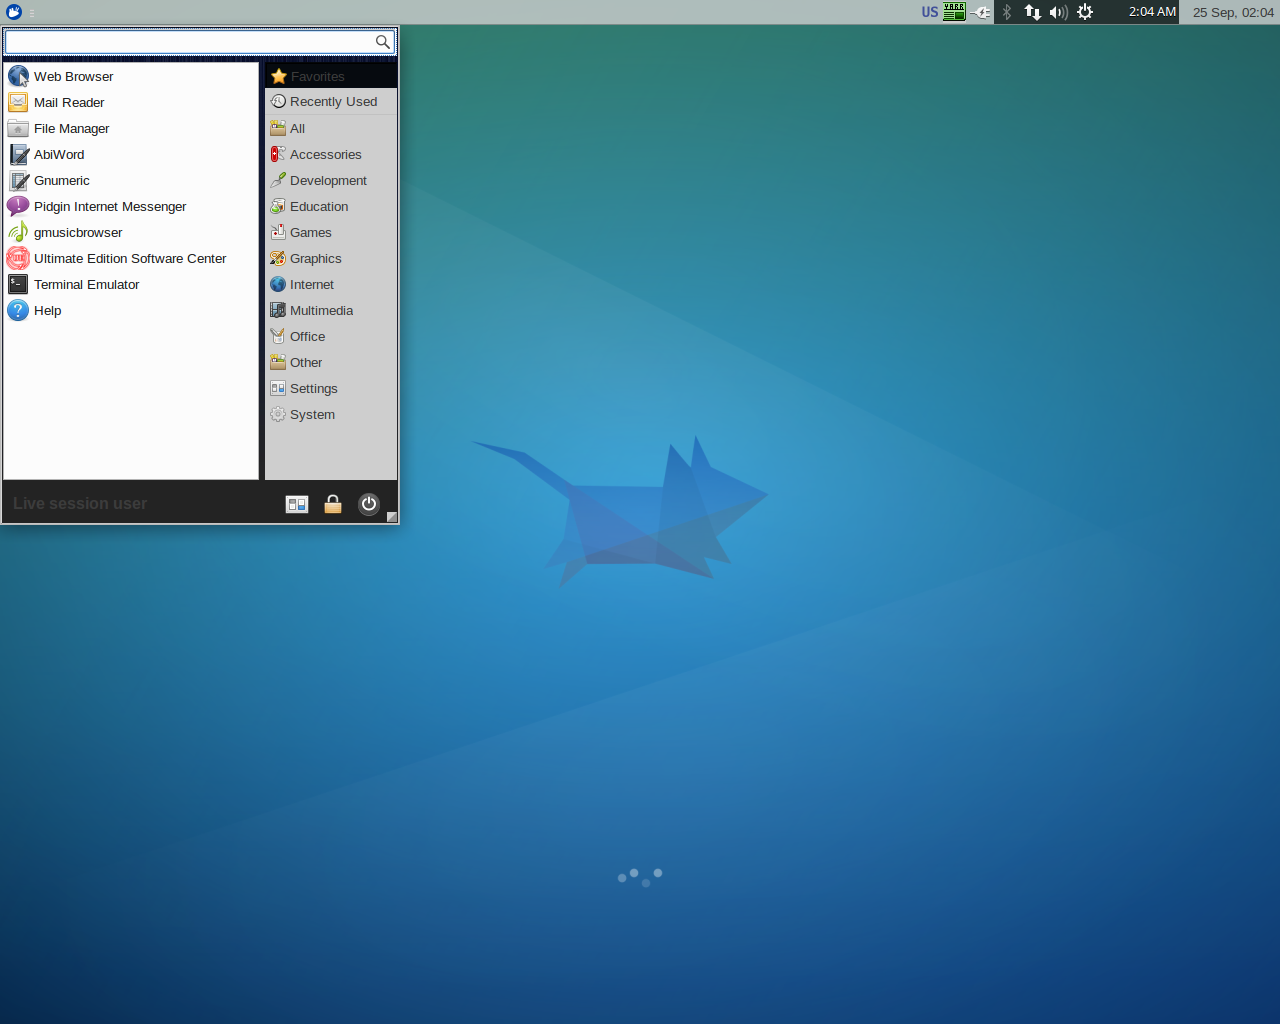
Task: Open All Settings button in menu footer
Action: point(297,504)
